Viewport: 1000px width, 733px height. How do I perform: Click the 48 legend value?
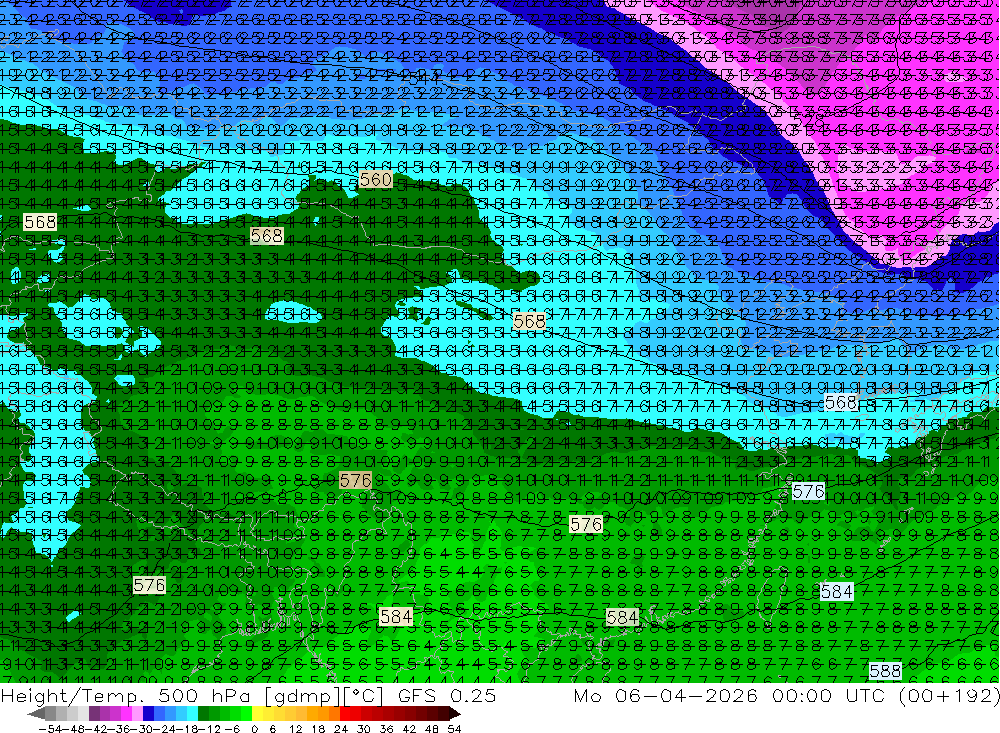pyautogui.click(x=432, y=729)
